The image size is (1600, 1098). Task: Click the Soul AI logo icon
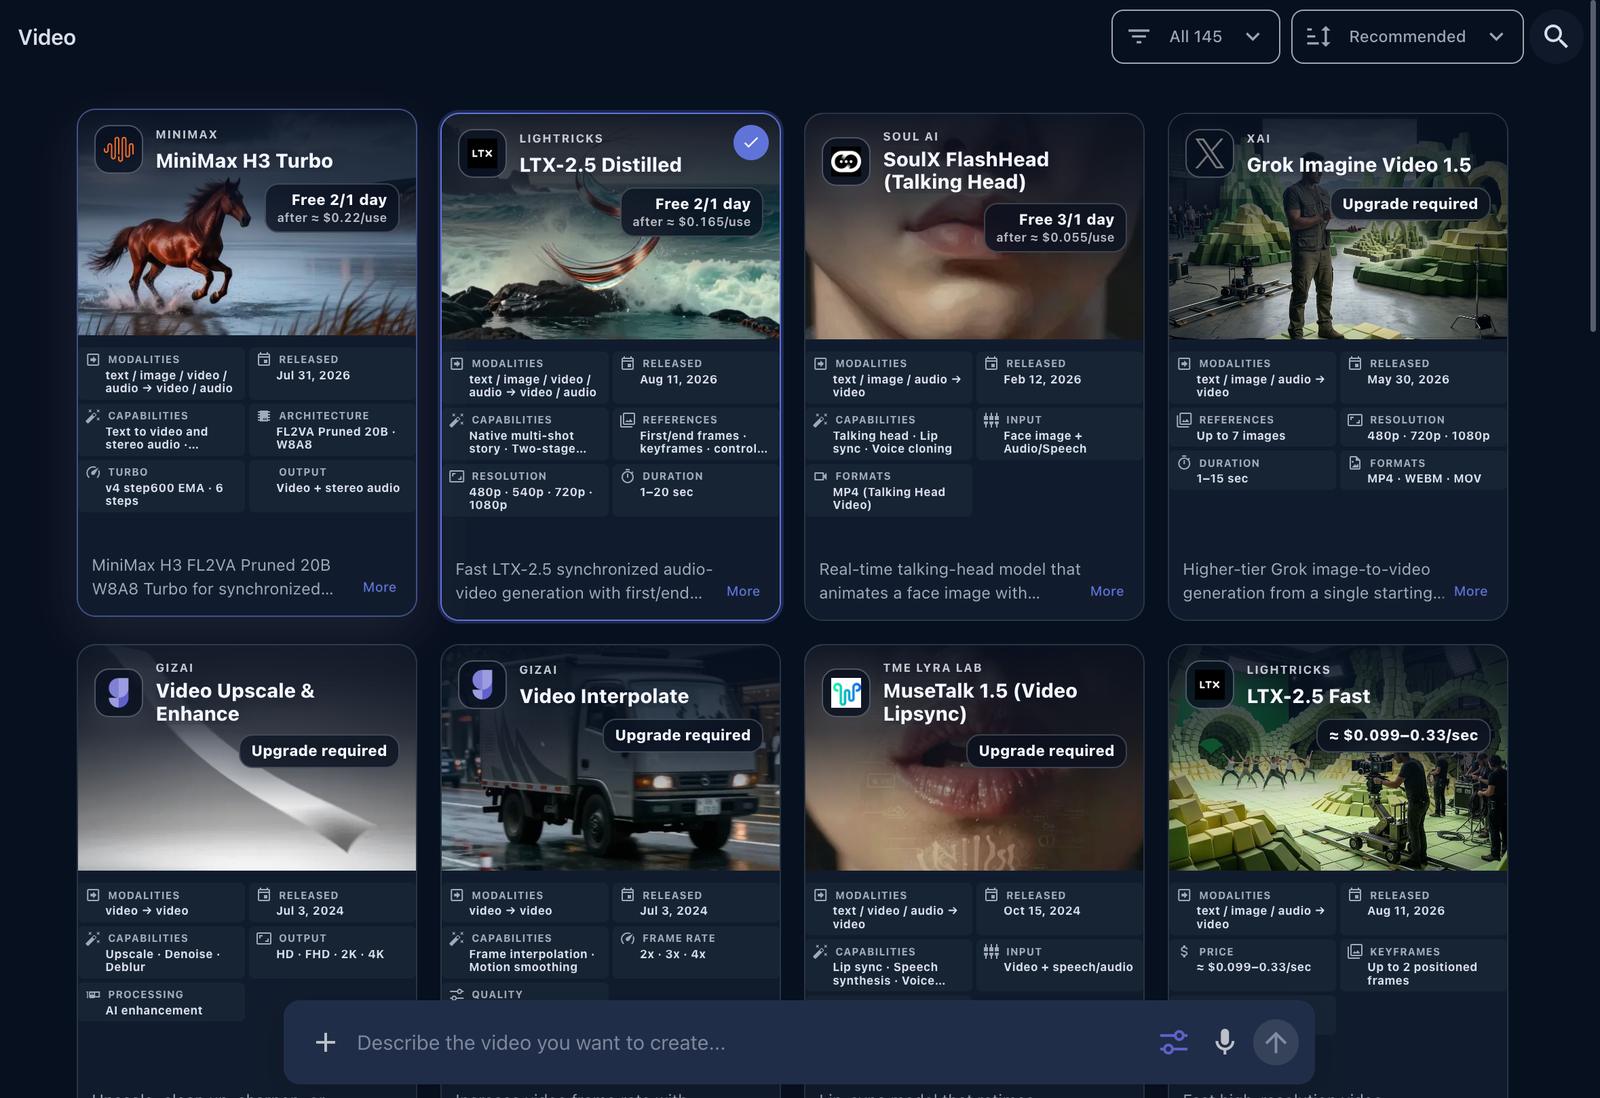coord(846,161)
